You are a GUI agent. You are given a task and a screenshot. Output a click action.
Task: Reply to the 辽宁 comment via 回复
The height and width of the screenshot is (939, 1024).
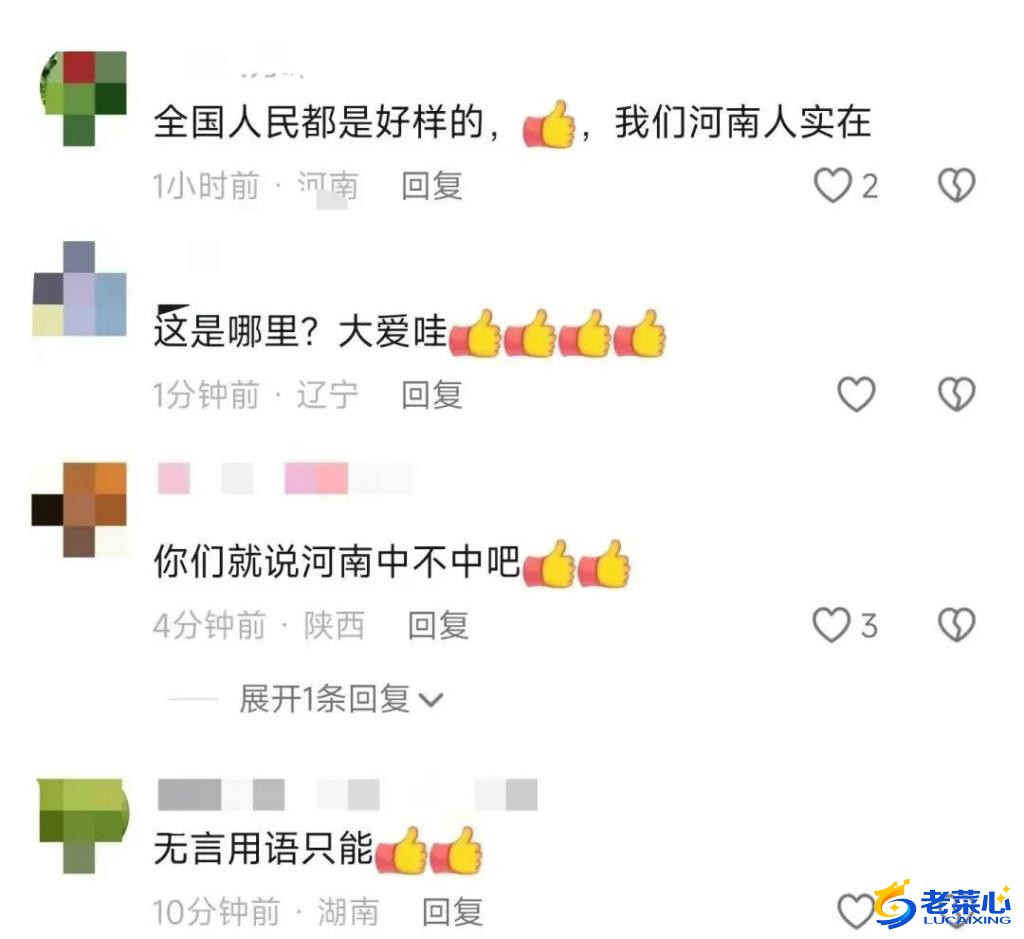(x=432, y=395)
